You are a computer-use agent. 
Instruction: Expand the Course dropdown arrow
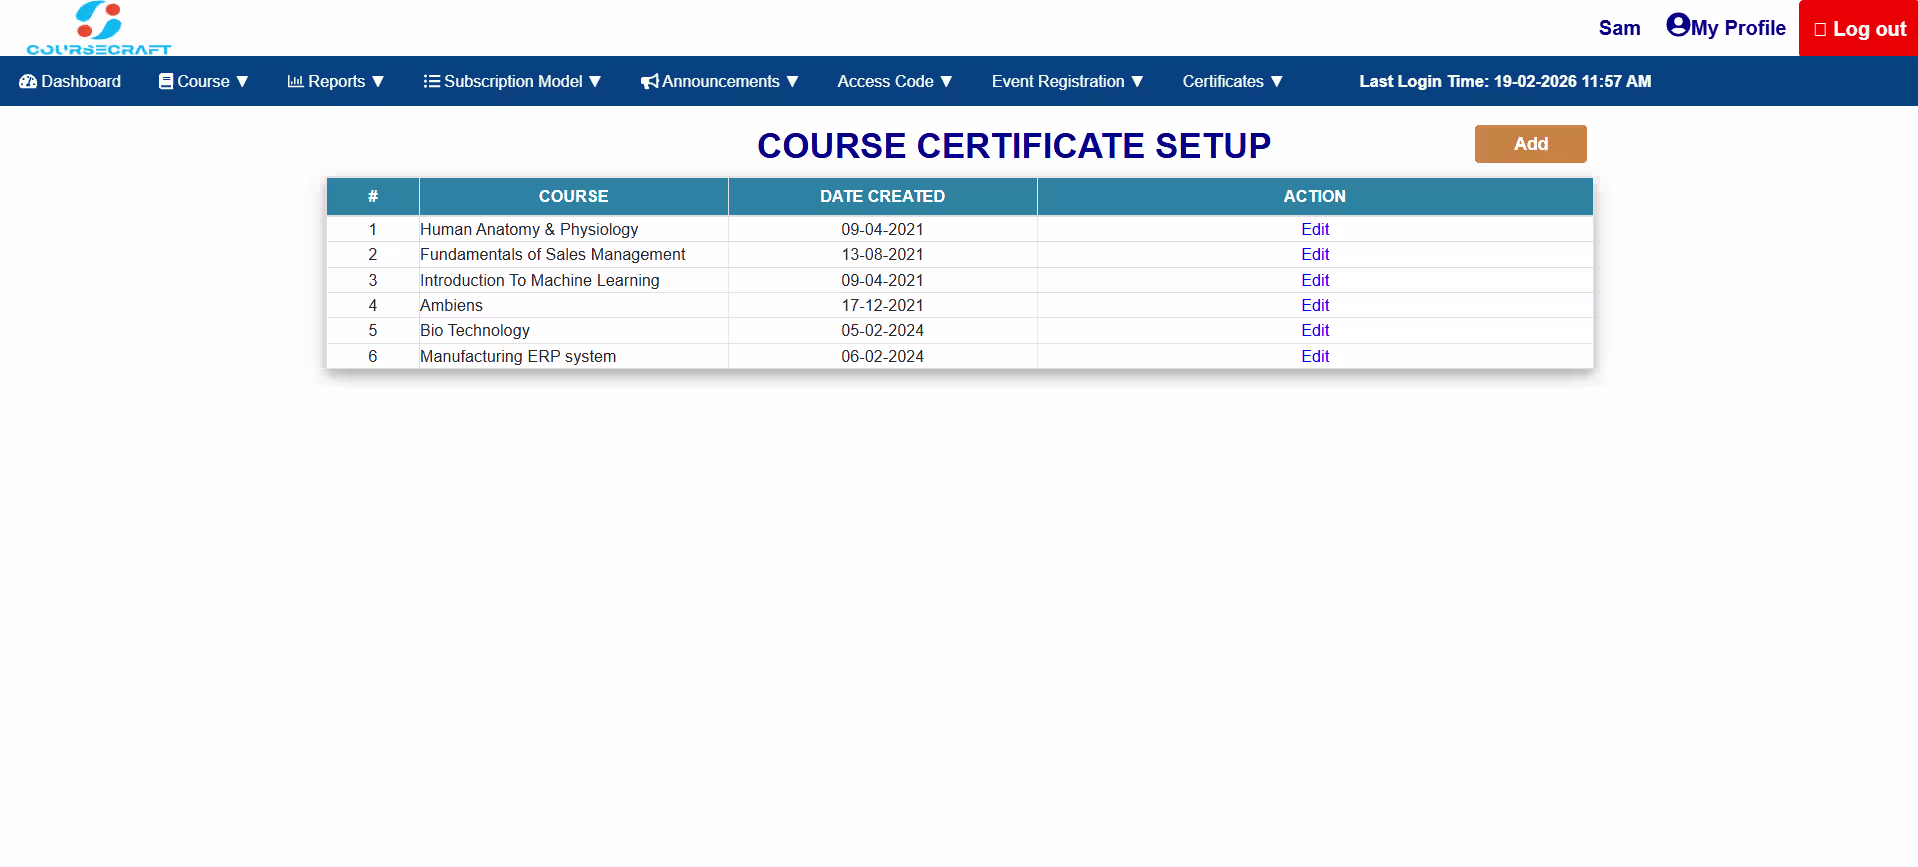coord(242,82)
